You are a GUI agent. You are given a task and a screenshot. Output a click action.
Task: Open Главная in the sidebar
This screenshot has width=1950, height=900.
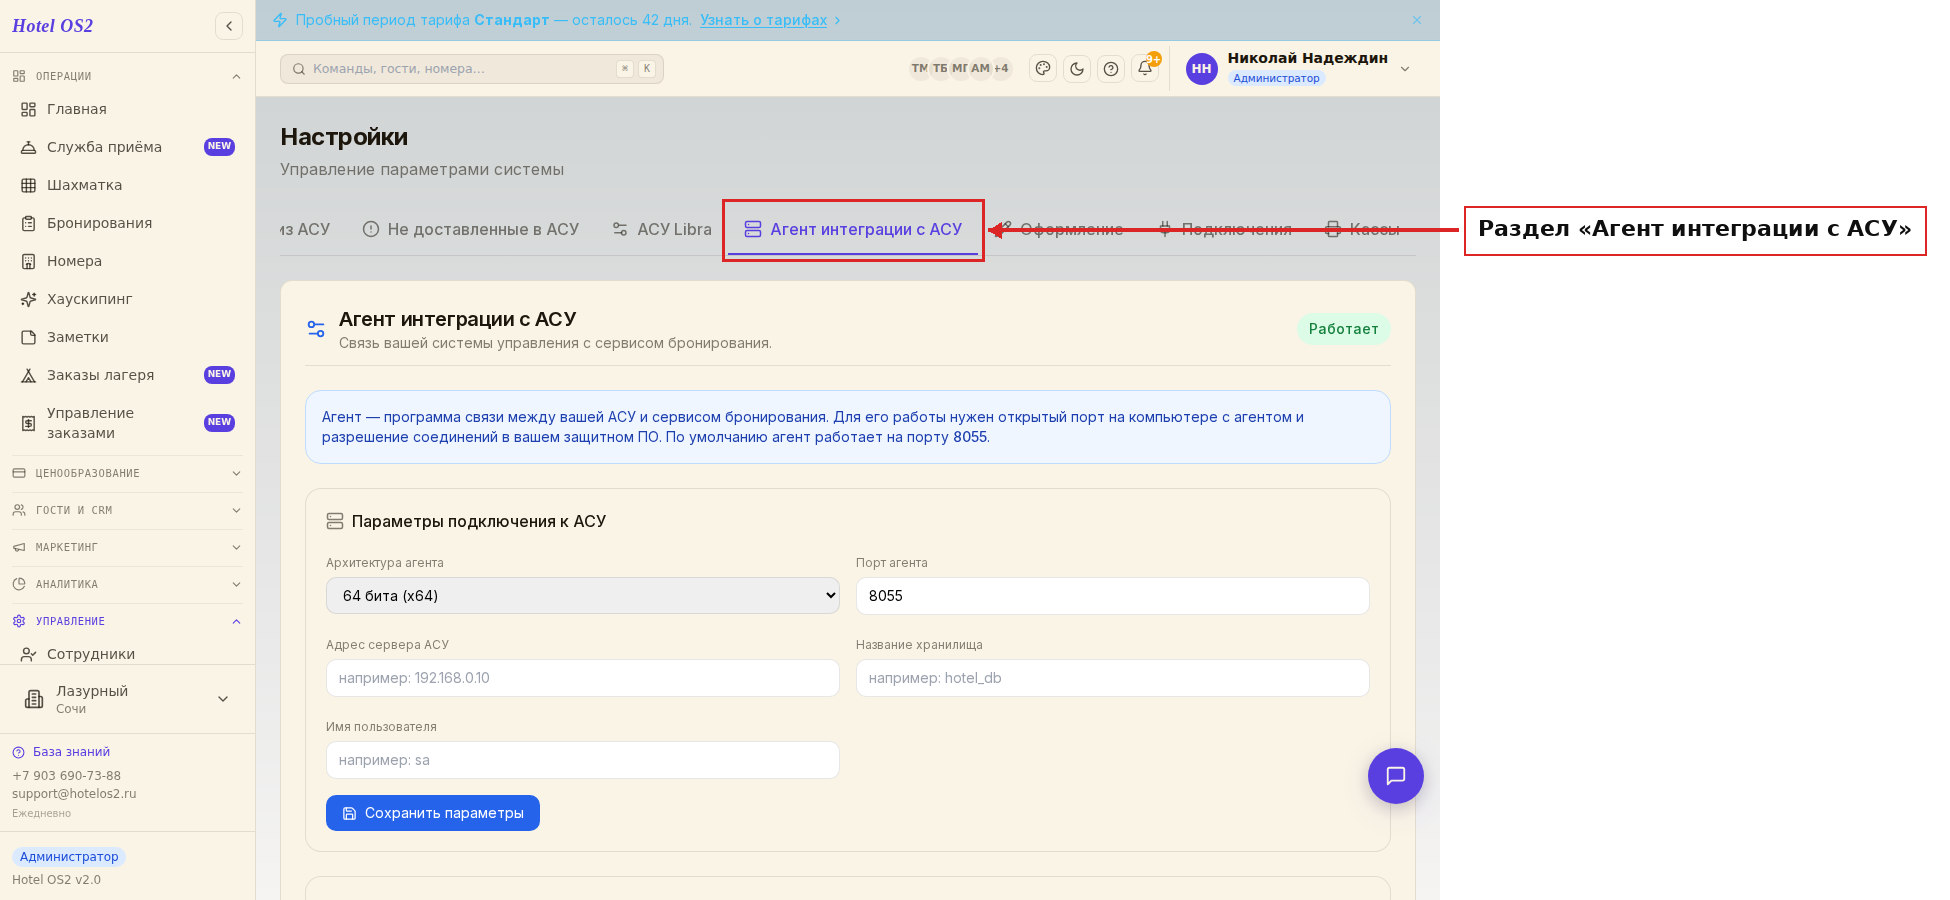click(127, 109)
